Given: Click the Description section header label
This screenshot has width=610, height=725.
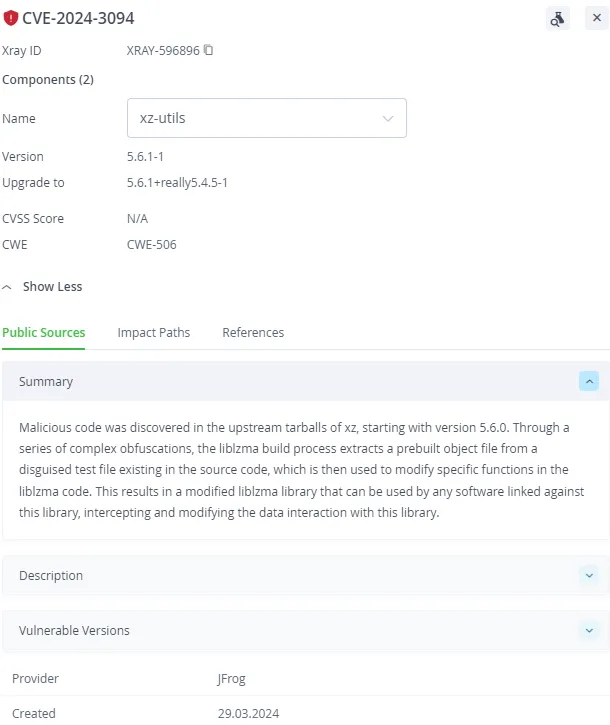Looking at the screenshot, I should tap(51, 576).
